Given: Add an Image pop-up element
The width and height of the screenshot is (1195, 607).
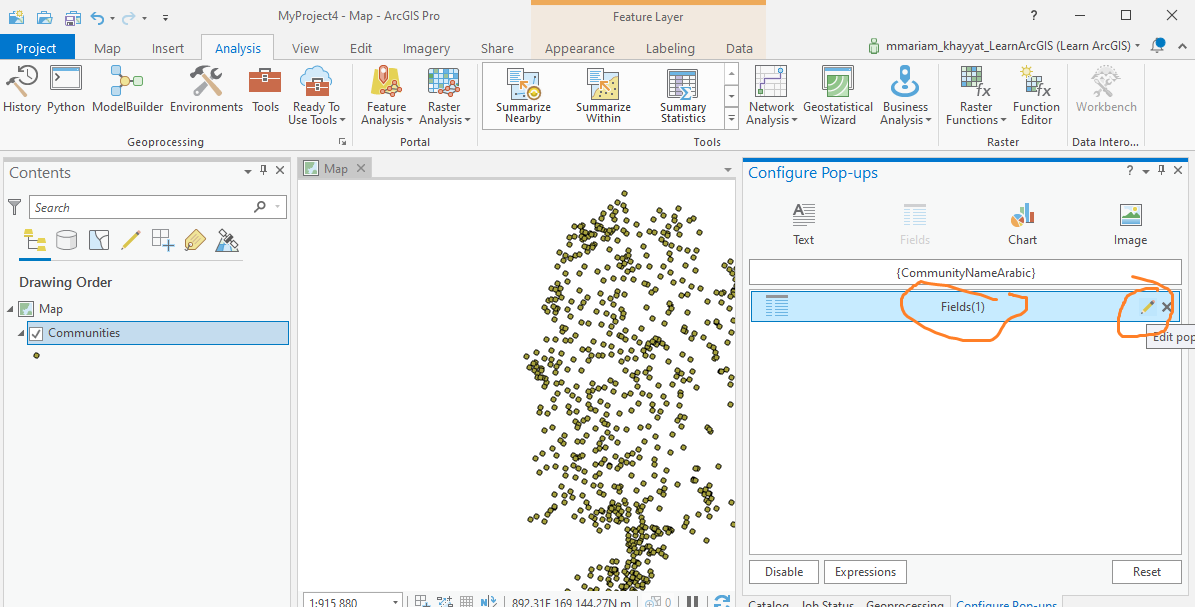Looking at the screenshot, I should (1130, 223).
